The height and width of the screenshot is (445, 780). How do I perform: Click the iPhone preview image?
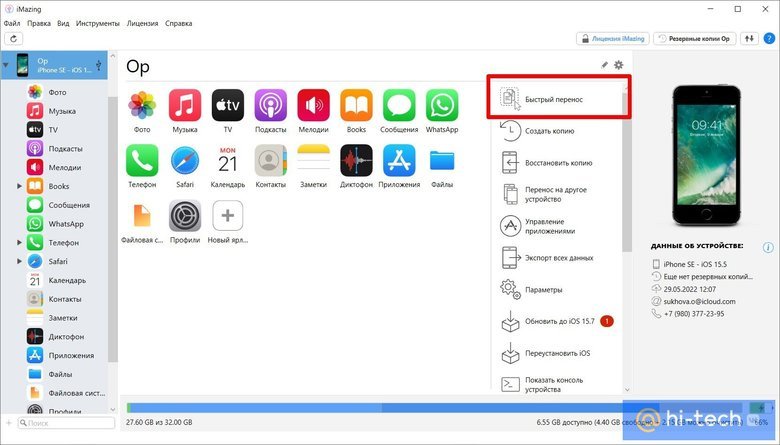click(x=706, y=156)
